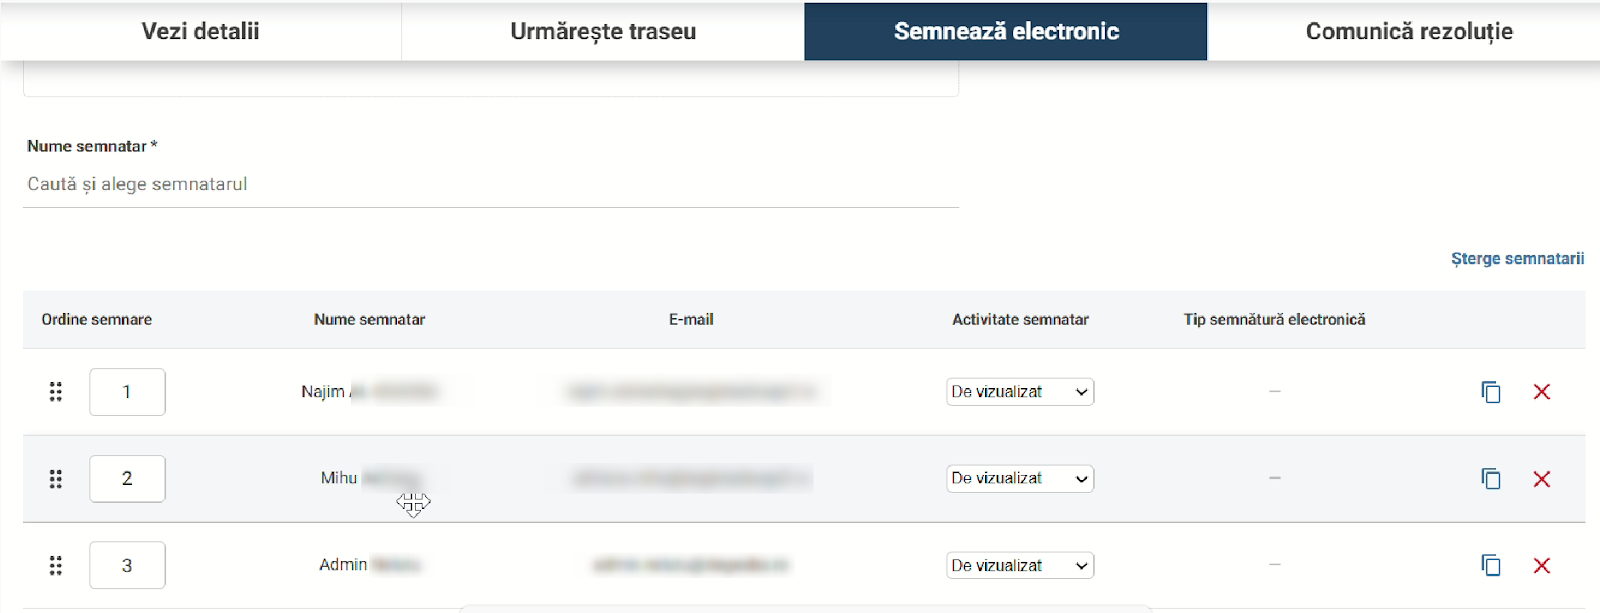Remove signer Admin with red X
Image resolution: width=1600 pixels, height=613 pixels.
pyautogui.click(x=1542, y=566)
